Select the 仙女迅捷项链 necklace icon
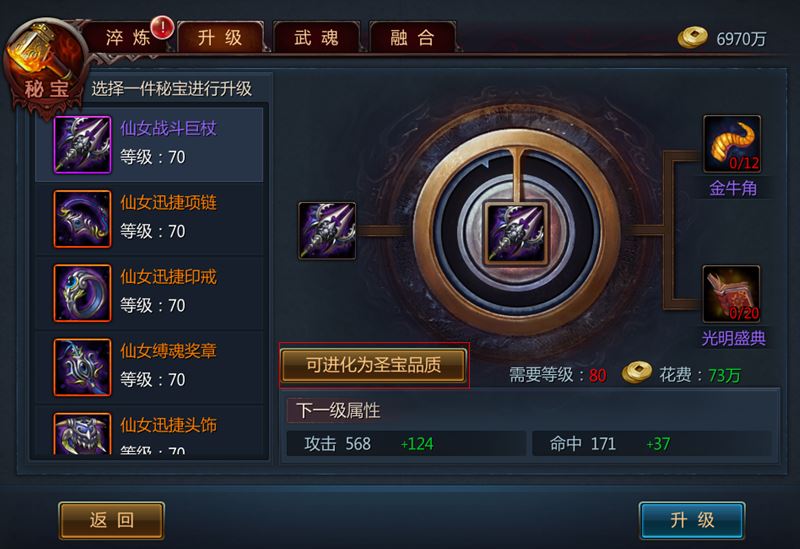The image size is (800, 549). [x=82, y=219]
